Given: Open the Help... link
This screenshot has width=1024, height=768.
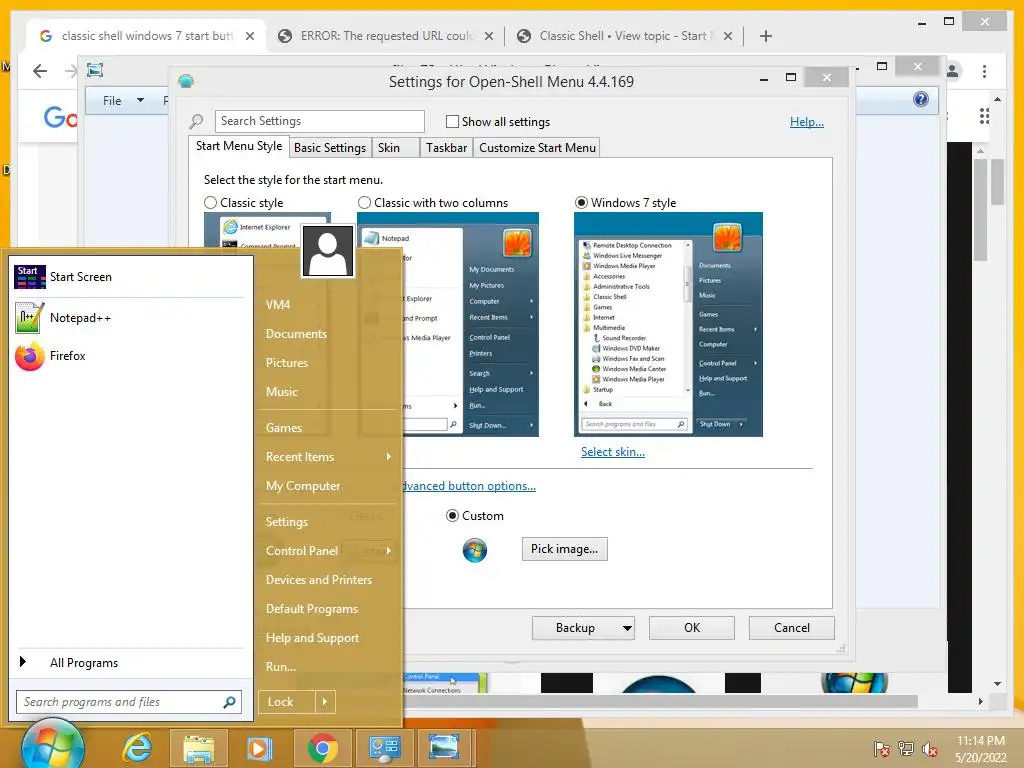Looking at the screenshot, I should pyautogui.click(x=807, y=121).
